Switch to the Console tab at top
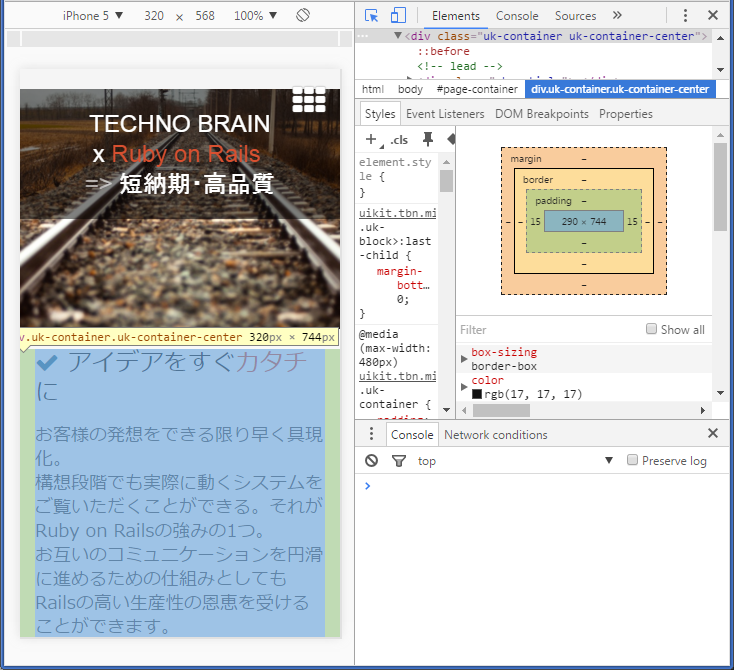This screenshot has height=670, width=734. pos(517,16)
